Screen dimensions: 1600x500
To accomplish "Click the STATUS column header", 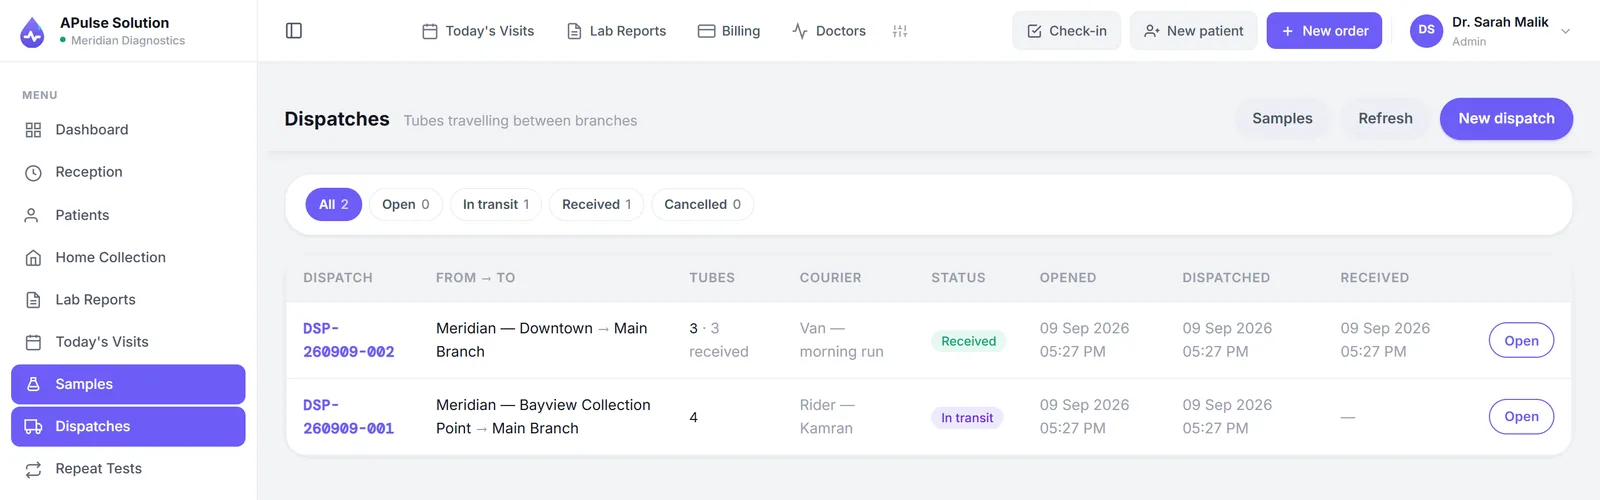I will click(958, 278).
